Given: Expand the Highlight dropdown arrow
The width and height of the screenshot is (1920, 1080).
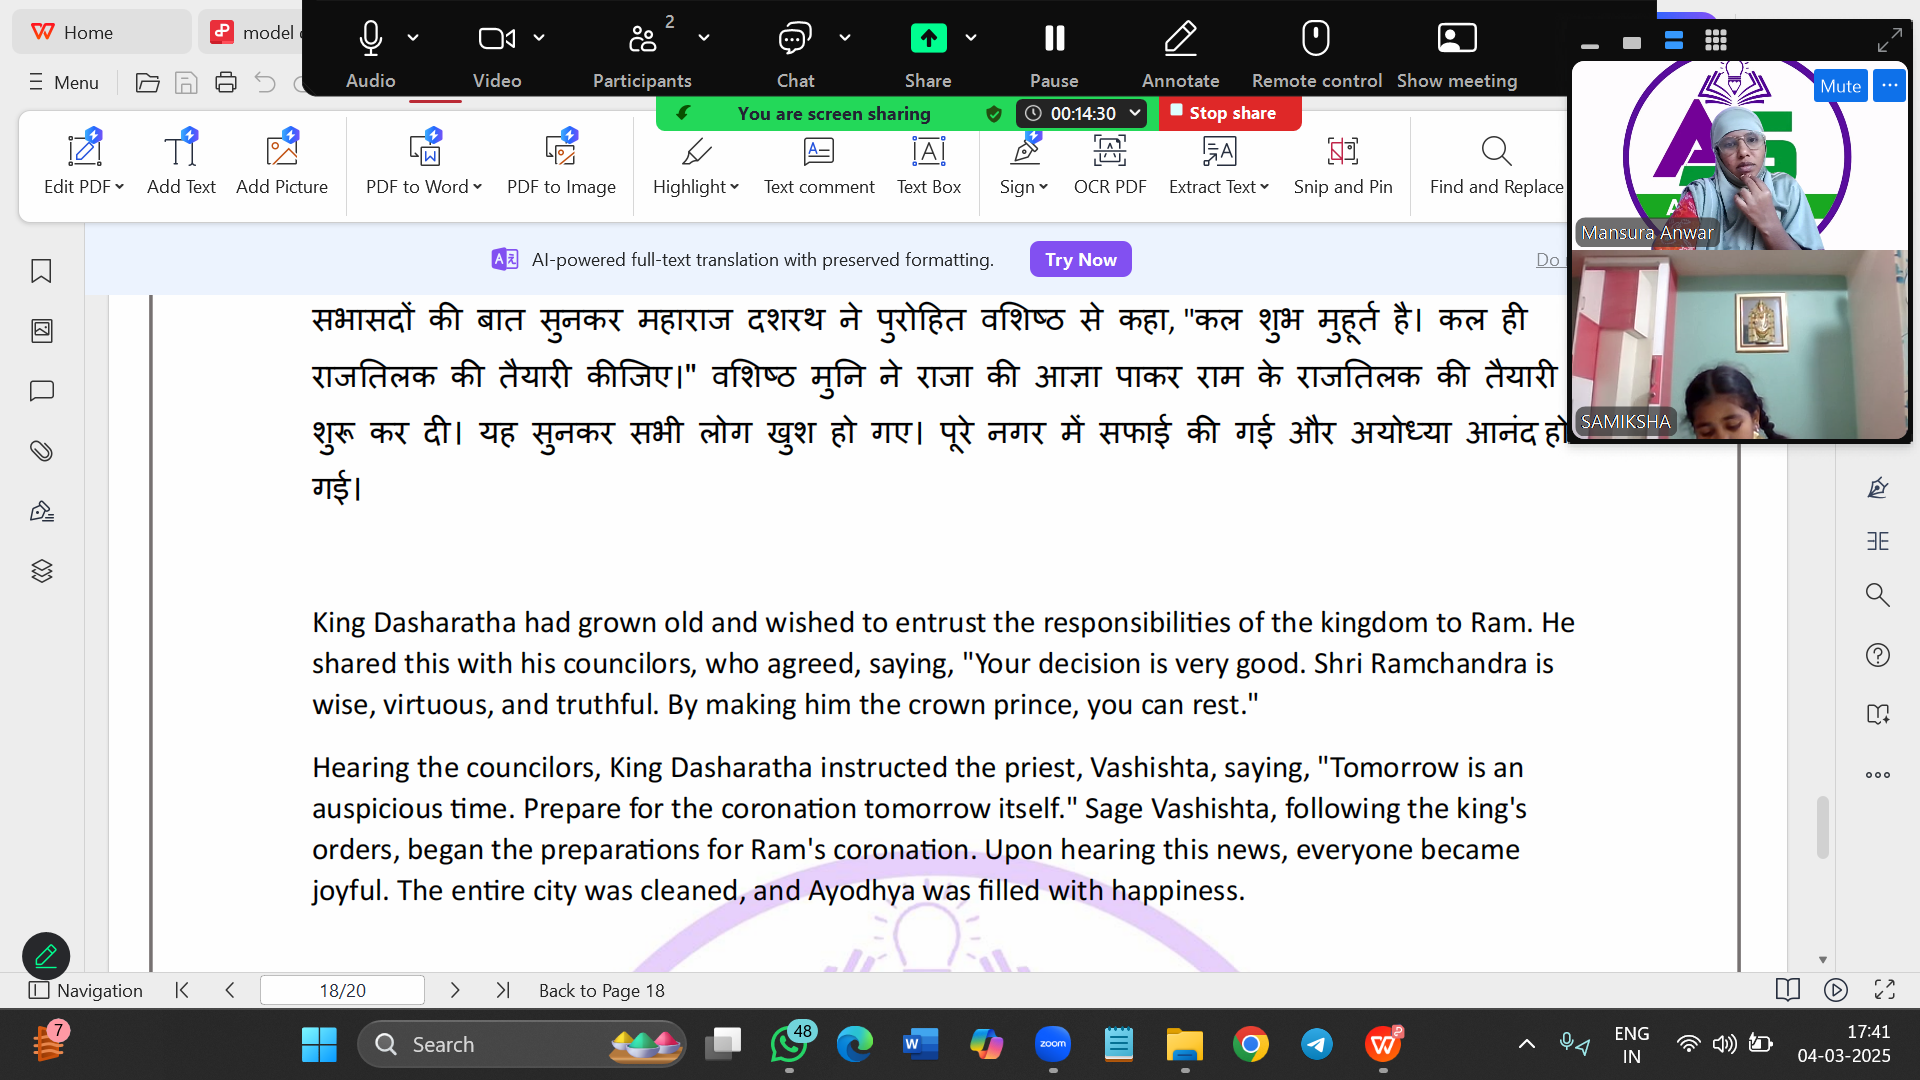Looking at the screenshot, I should [x=735, y=187].
